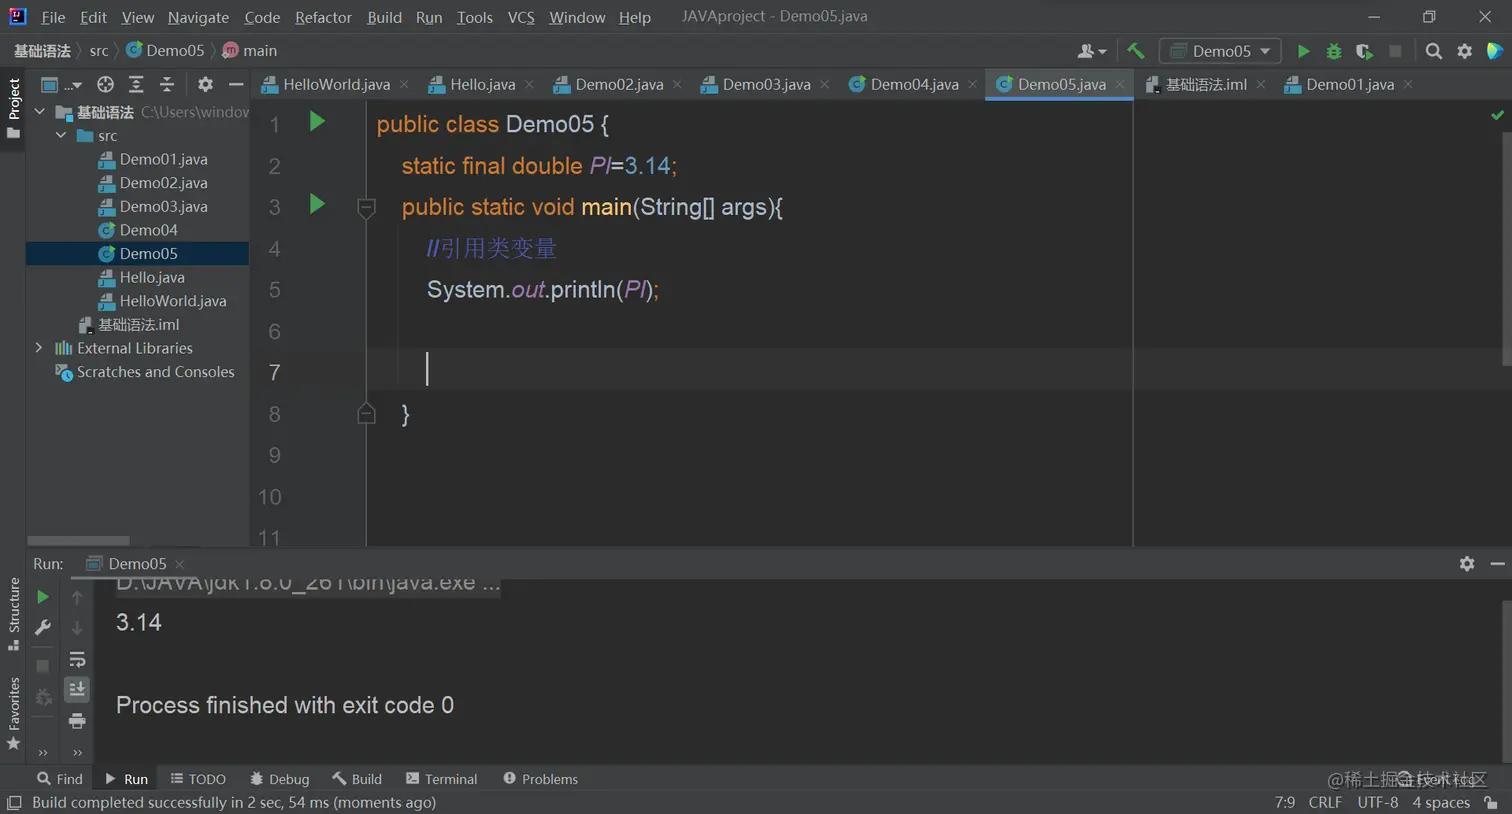Run with Coverage from the top toolbar
Screen dimensions: 1512x814
[x=1364, y=51]
